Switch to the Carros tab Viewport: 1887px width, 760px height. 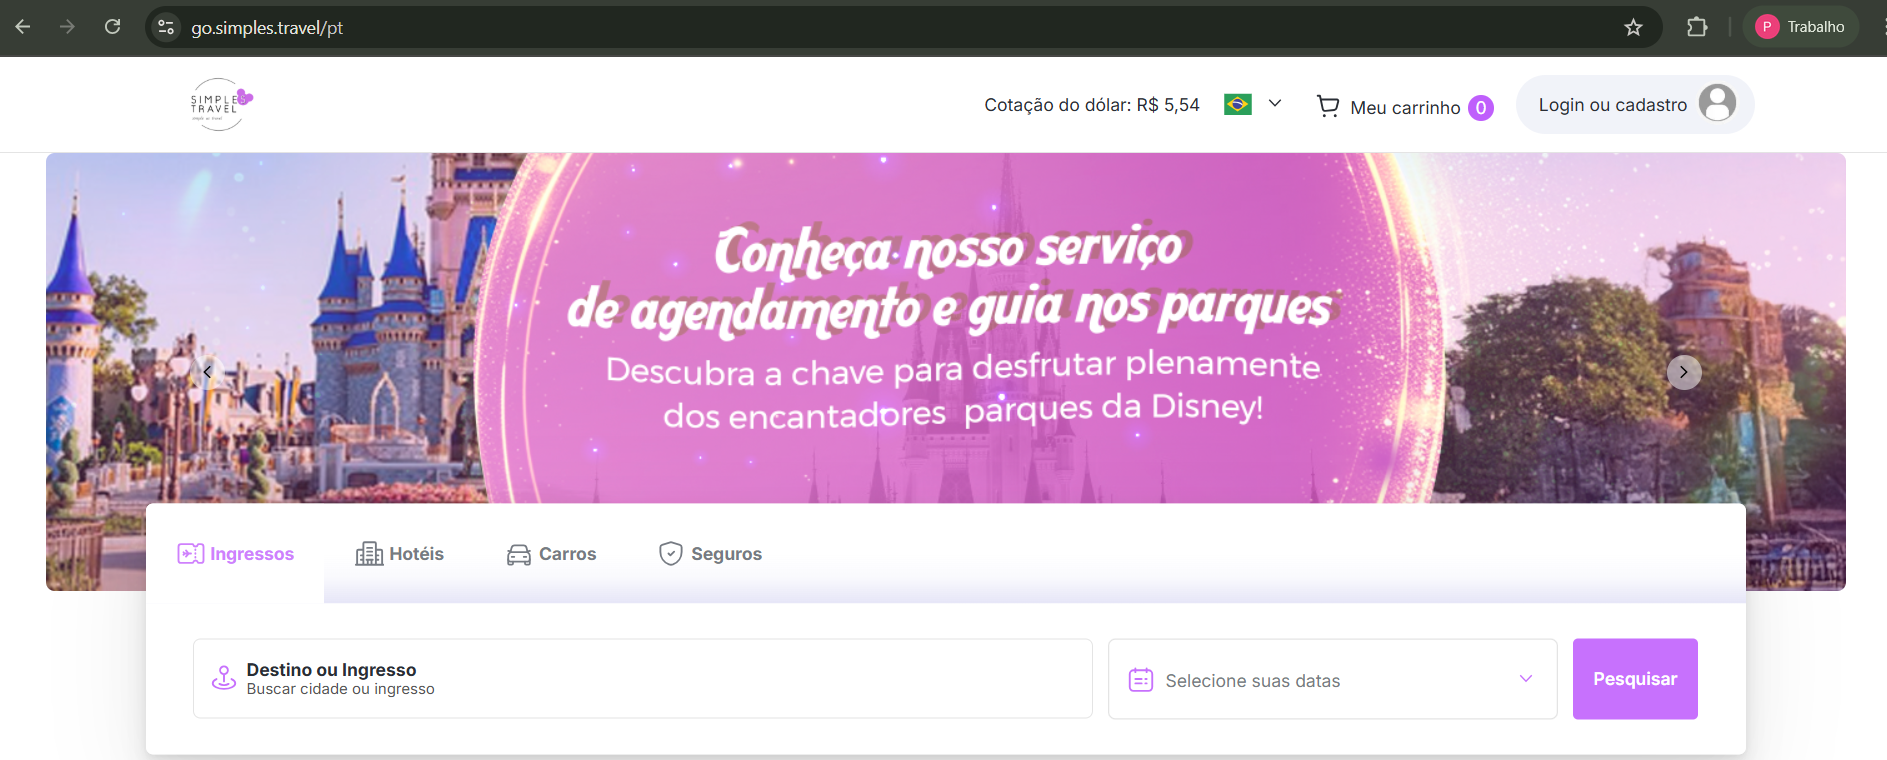(x=551, y=554)
